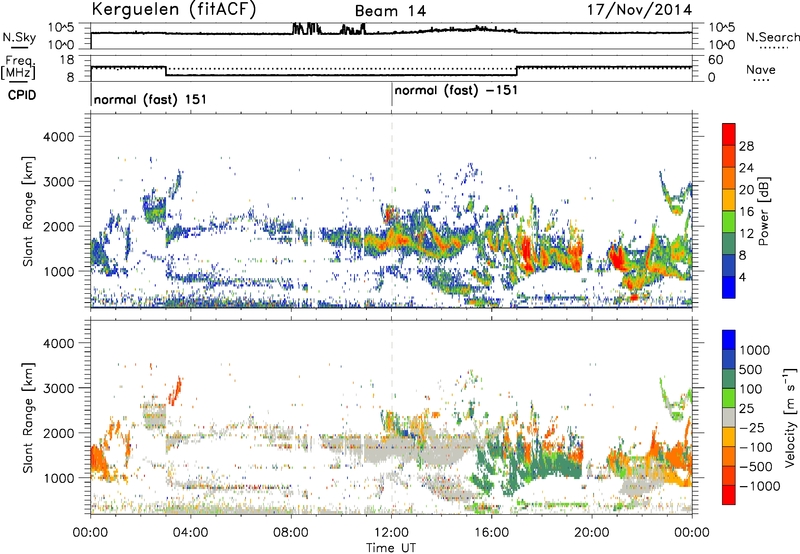Viewport: 800px width, 554px height.
Task: Pick the dark blue top segment of the Velocity colorbar
Action: 729,340
